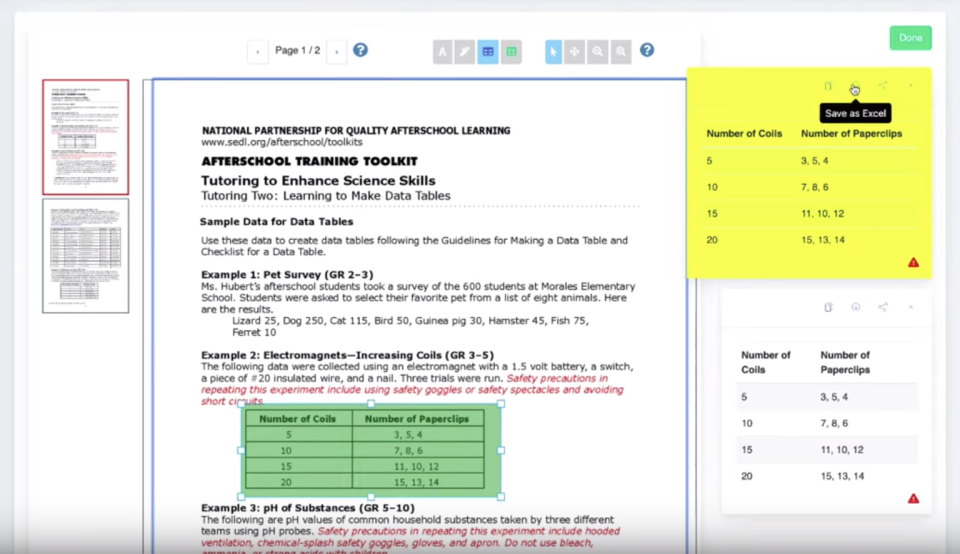
Task: Click the green Done button
Action: [910, 38]
